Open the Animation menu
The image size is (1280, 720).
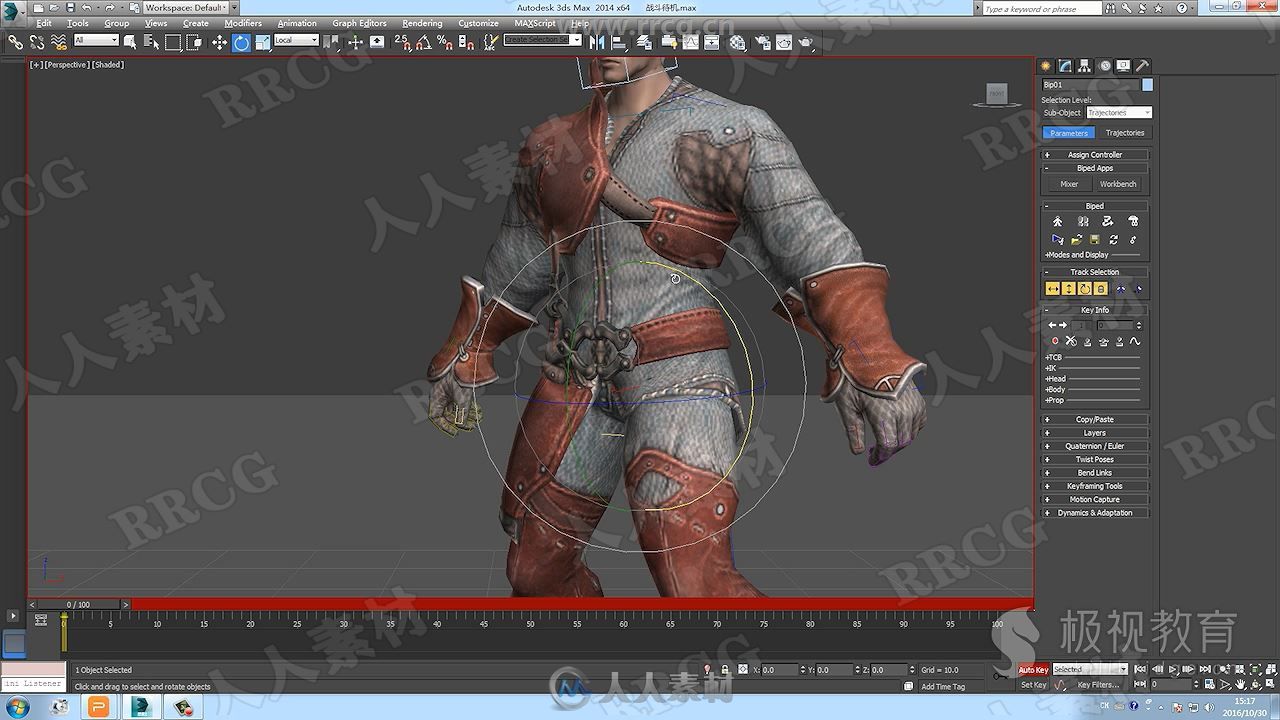(297, 23)
